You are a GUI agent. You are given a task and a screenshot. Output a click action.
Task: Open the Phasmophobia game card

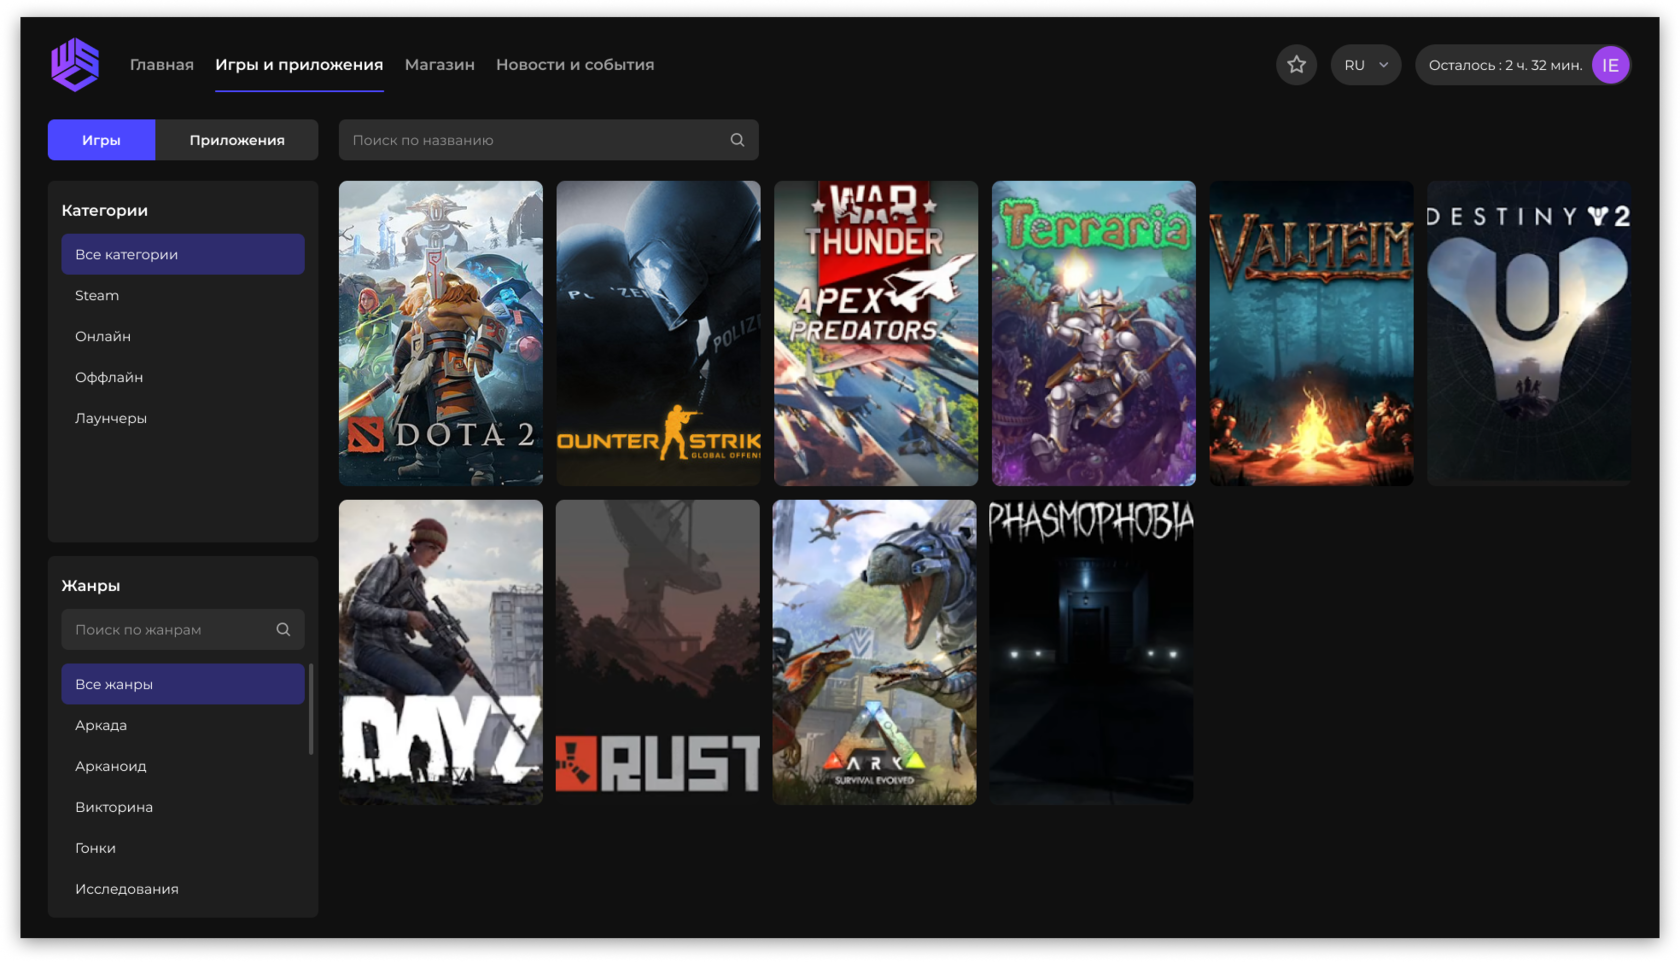point(1092,652)
